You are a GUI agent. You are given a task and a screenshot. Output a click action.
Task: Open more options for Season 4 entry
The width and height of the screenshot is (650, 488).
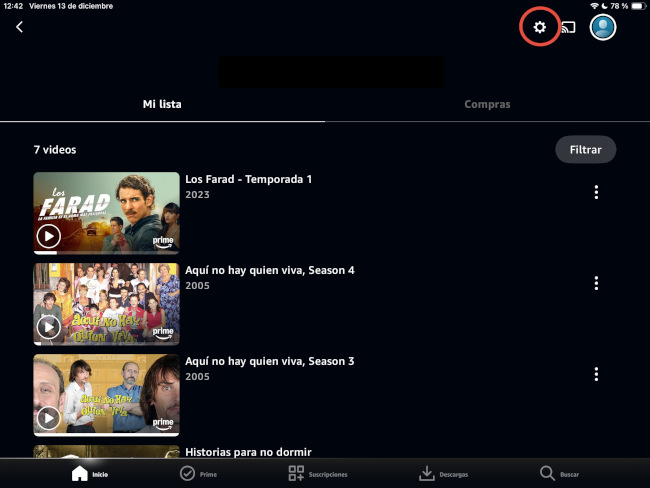[596, 283]
